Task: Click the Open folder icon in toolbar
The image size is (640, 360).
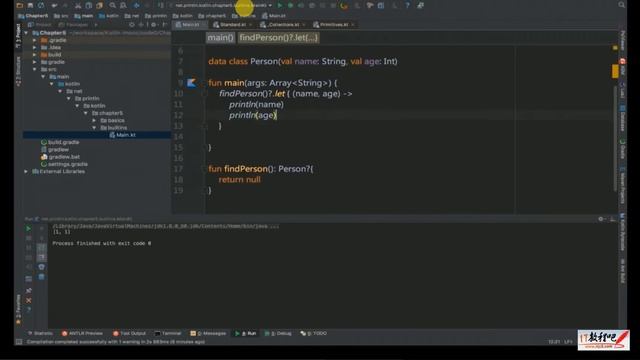Action: tap(20, 5)
